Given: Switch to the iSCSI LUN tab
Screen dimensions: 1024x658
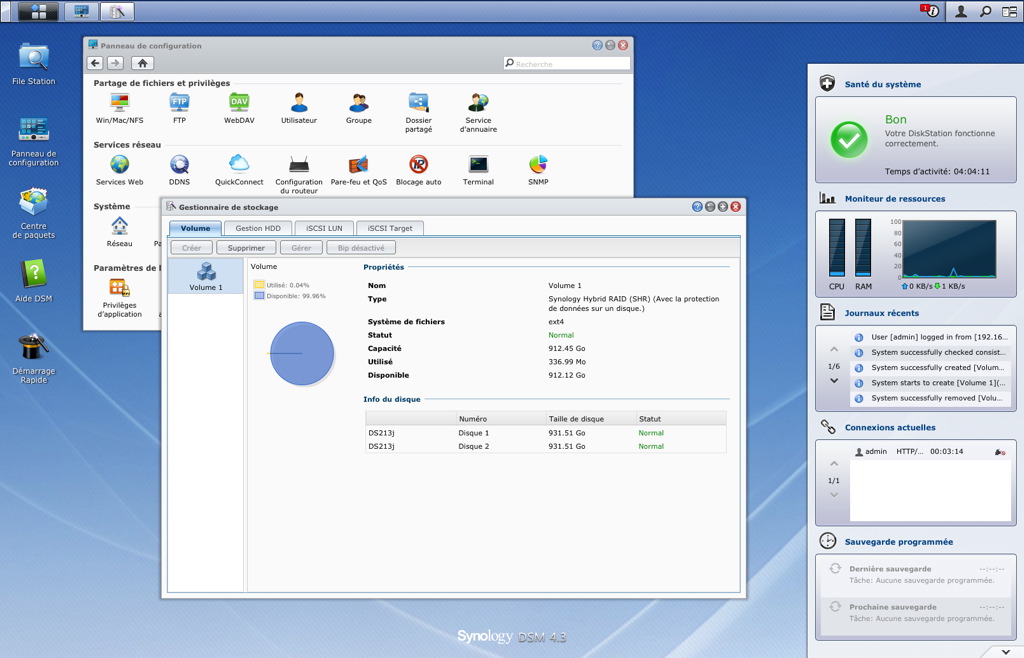Looking at the screenshot, I should (324, 228).
